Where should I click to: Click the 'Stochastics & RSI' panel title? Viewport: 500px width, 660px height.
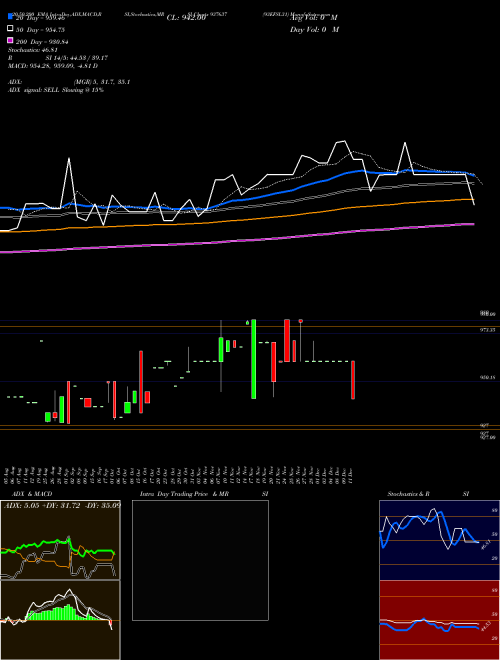(x=428, y=494)
